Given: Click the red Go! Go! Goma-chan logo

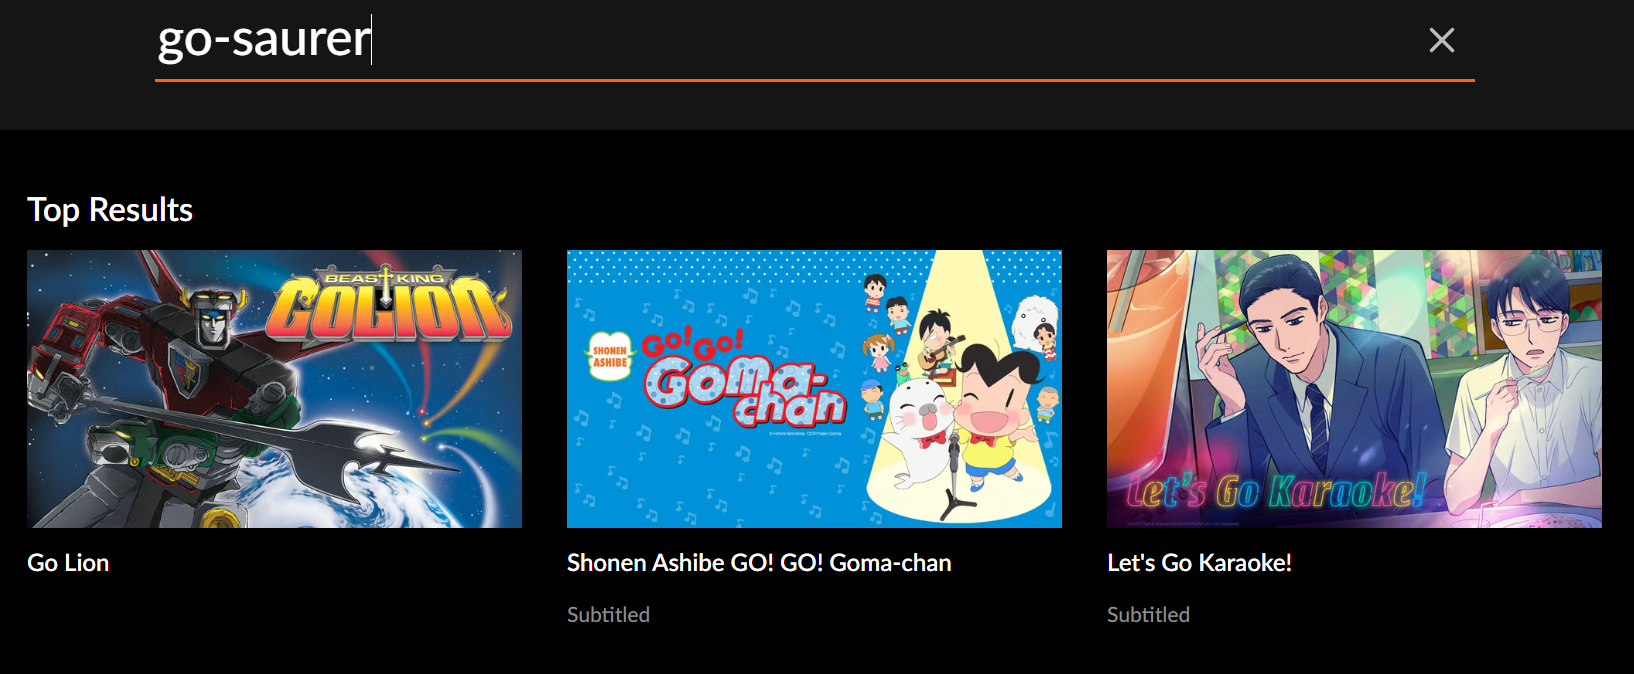Looking at the screenshot, I should click(745, 382).
